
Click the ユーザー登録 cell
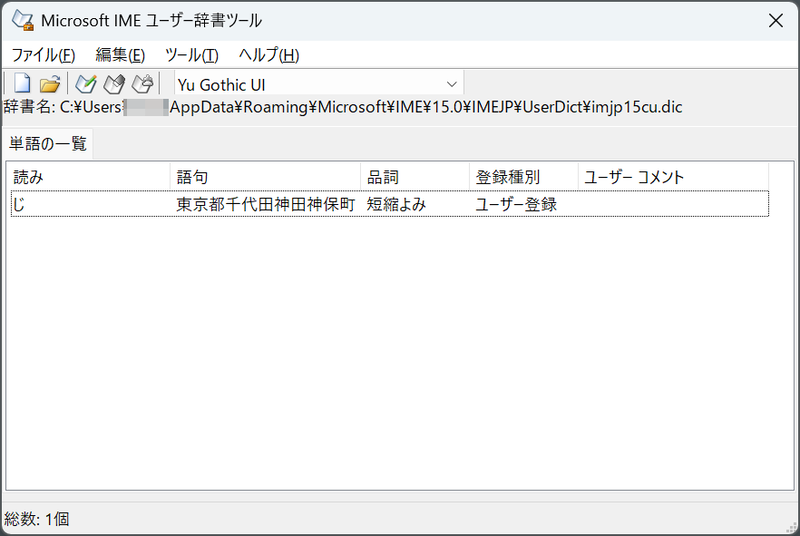[x=516, y=205]
